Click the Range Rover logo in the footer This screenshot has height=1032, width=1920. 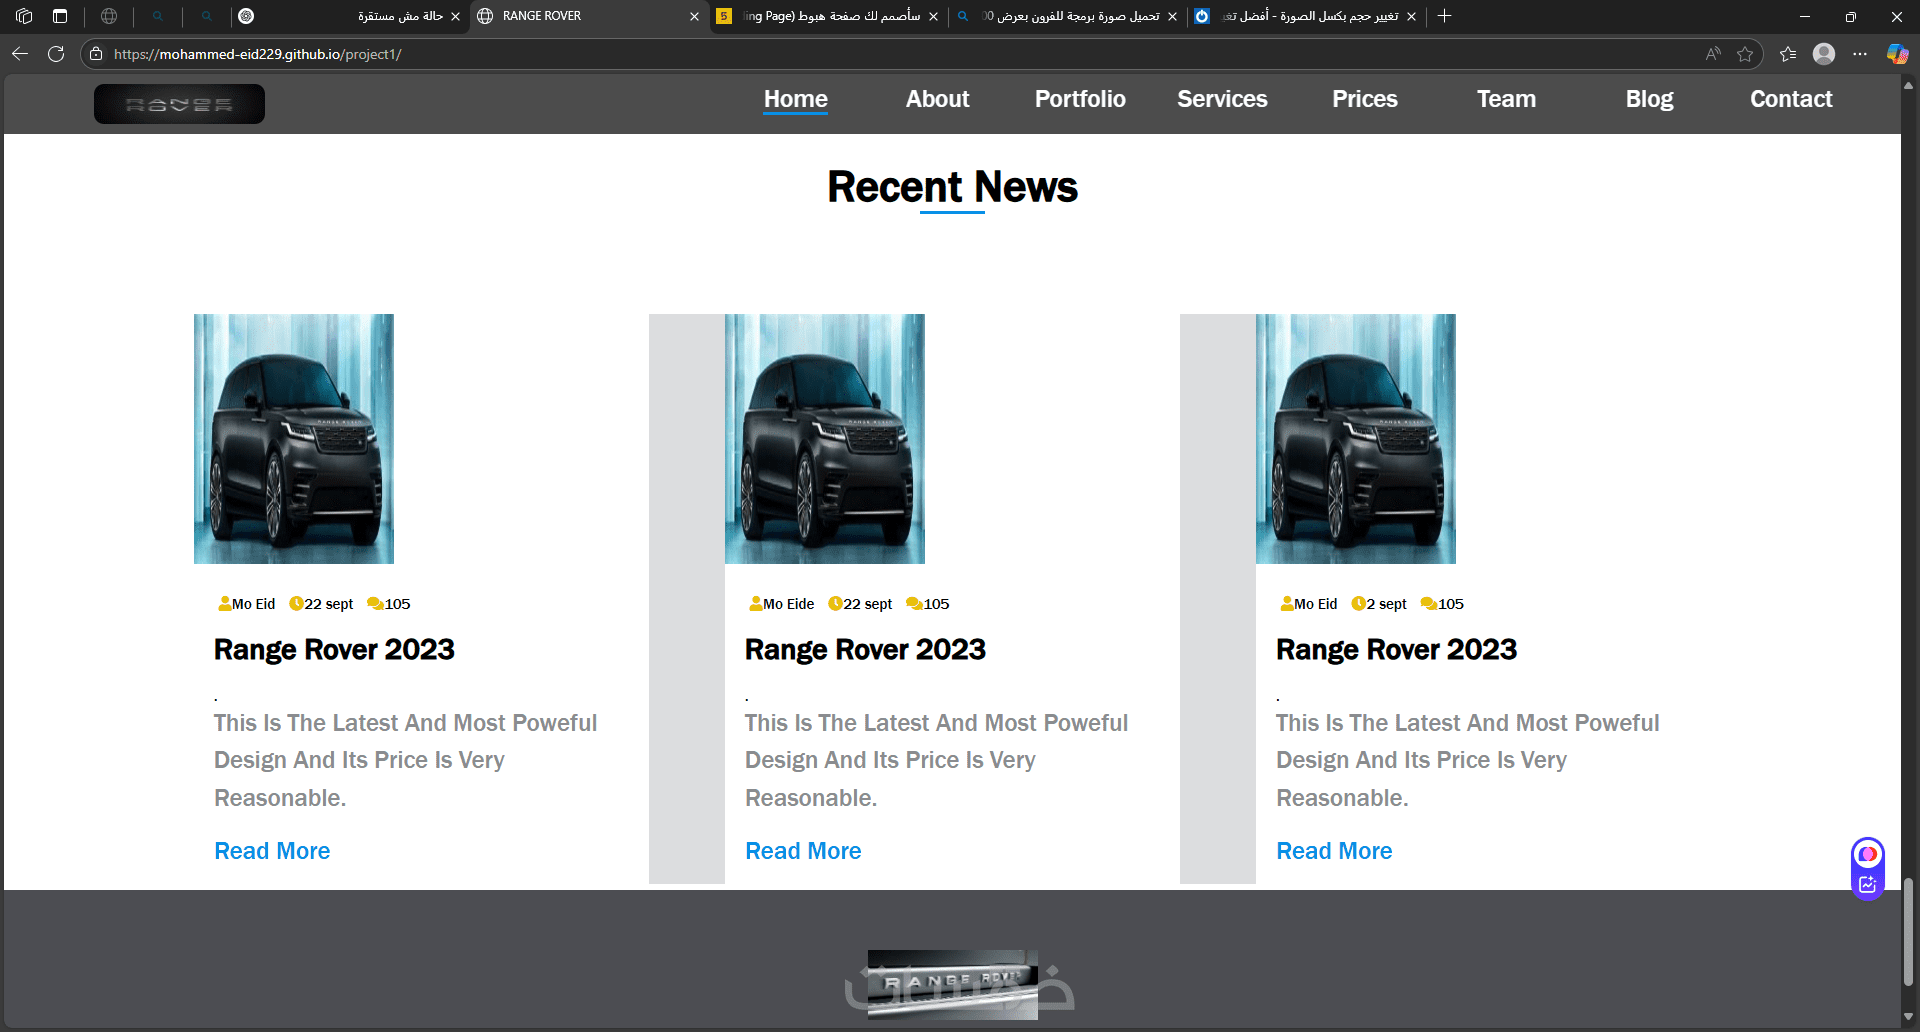(953, 984)
